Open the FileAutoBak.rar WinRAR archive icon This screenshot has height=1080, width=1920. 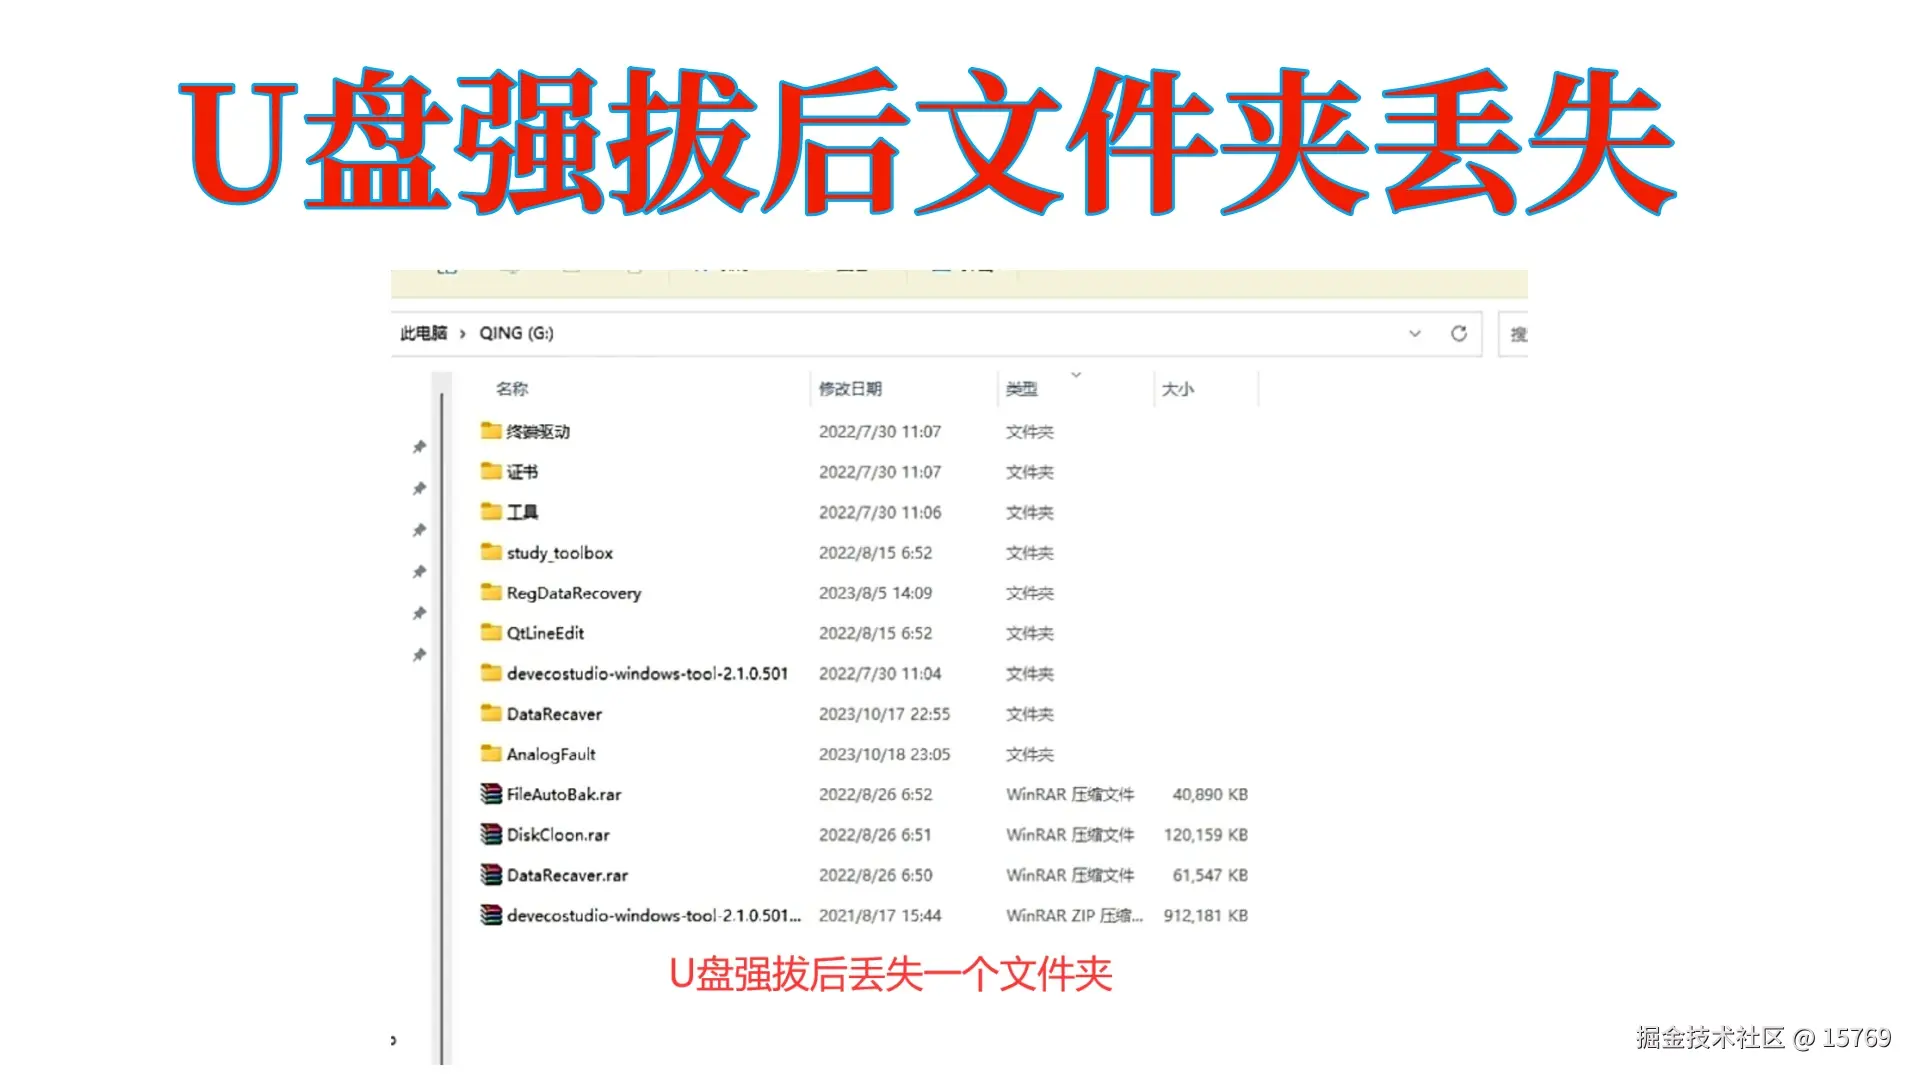pyautogui.click(x=492, y=794)
